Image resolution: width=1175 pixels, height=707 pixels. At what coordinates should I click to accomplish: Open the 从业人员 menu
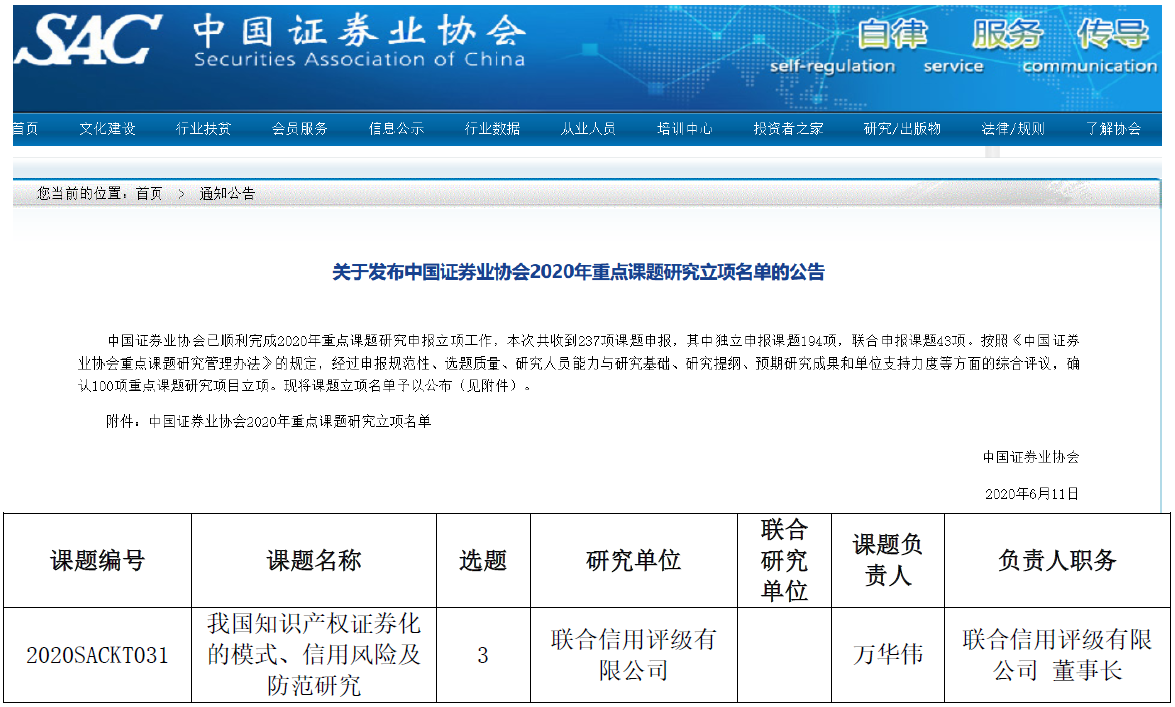[588, 129]
